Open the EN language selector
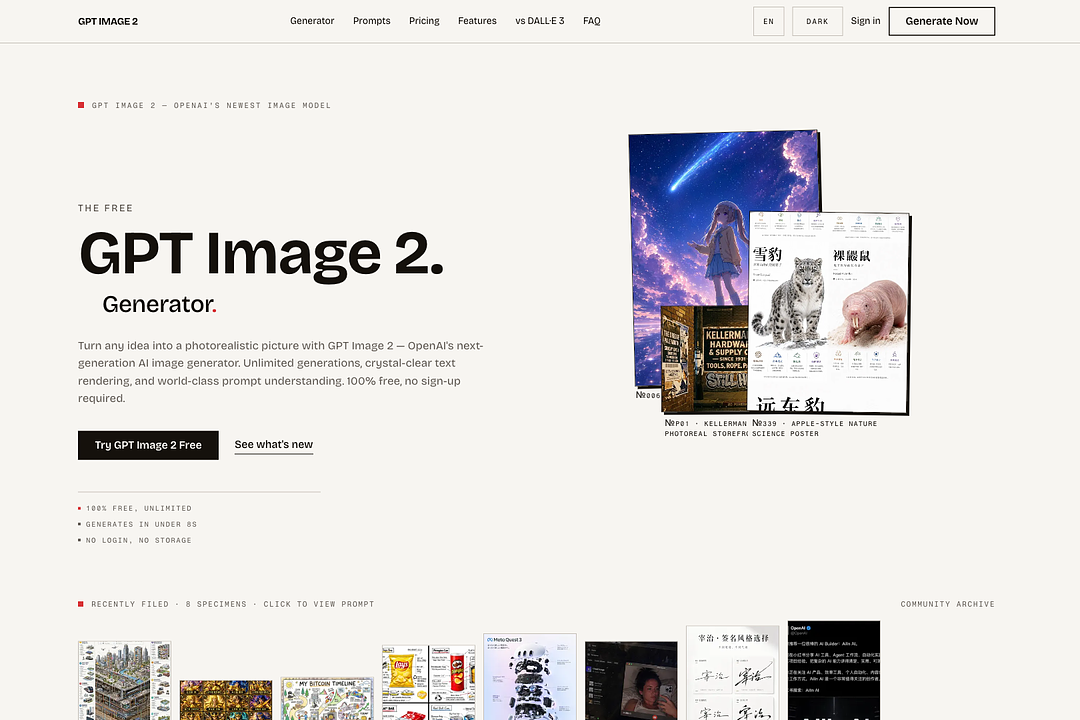Image resolution: width=1080 pixels, height=720 pixels. 769,21
